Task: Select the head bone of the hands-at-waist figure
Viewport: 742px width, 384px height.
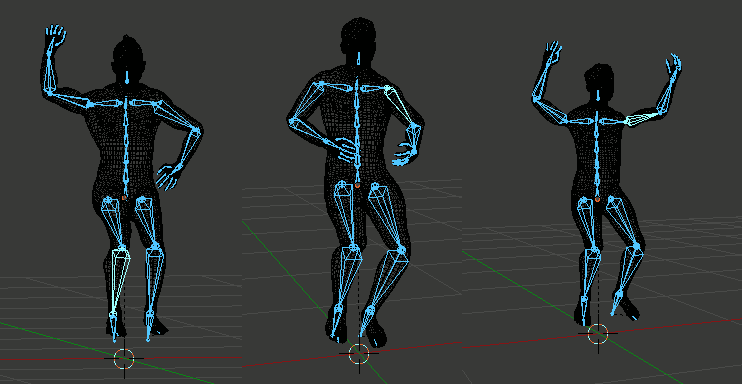Action: 359,59
